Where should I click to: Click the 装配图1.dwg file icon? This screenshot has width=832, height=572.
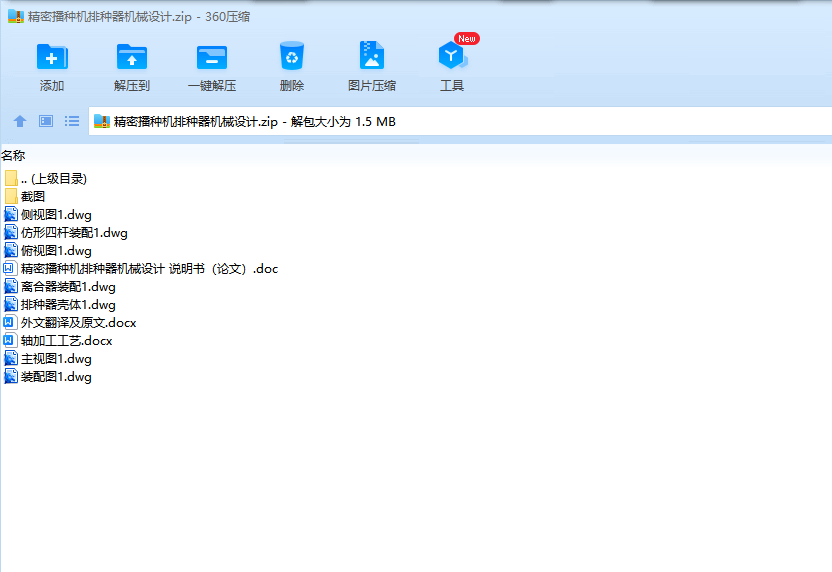[11, 377]
